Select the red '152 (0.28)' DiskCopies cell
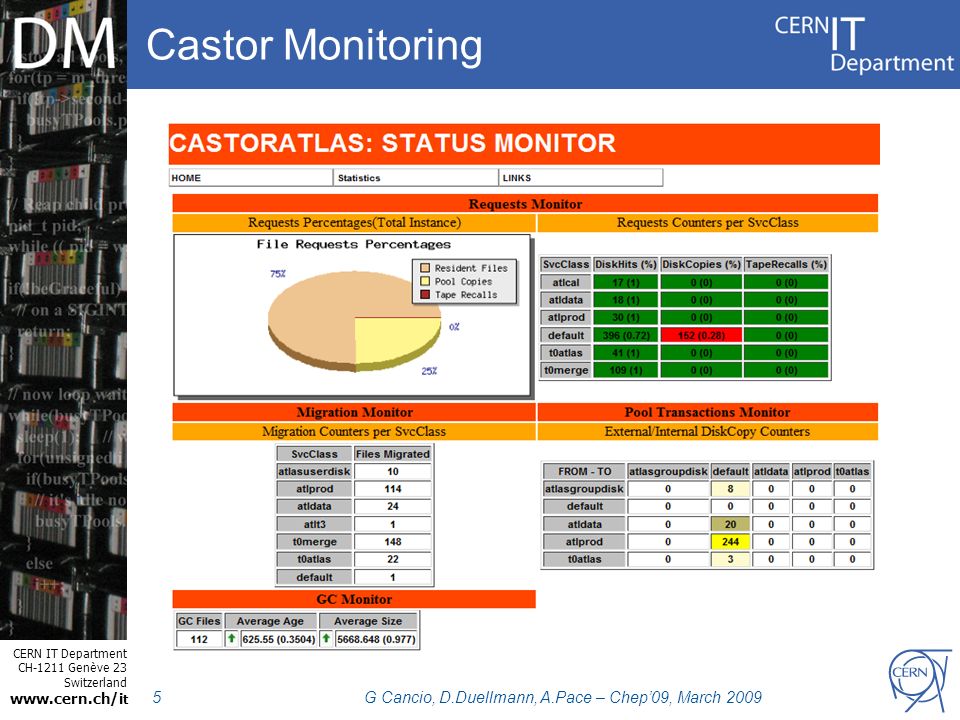The height and width of the screenshot is (720, 960). coord(701,335)
